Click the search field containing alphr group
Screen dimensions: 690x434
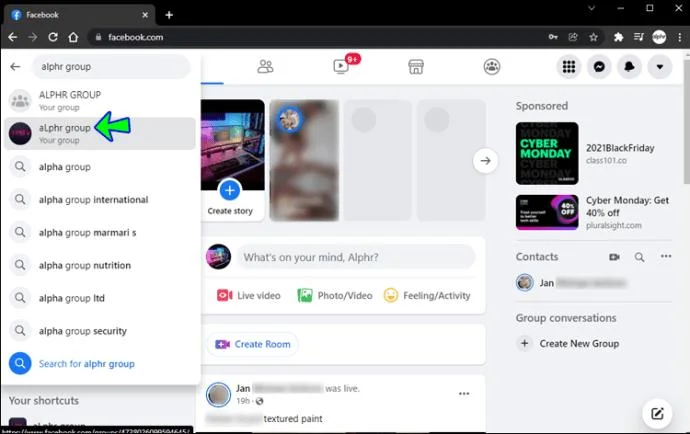pyautogui.click(x=111, y=66)
